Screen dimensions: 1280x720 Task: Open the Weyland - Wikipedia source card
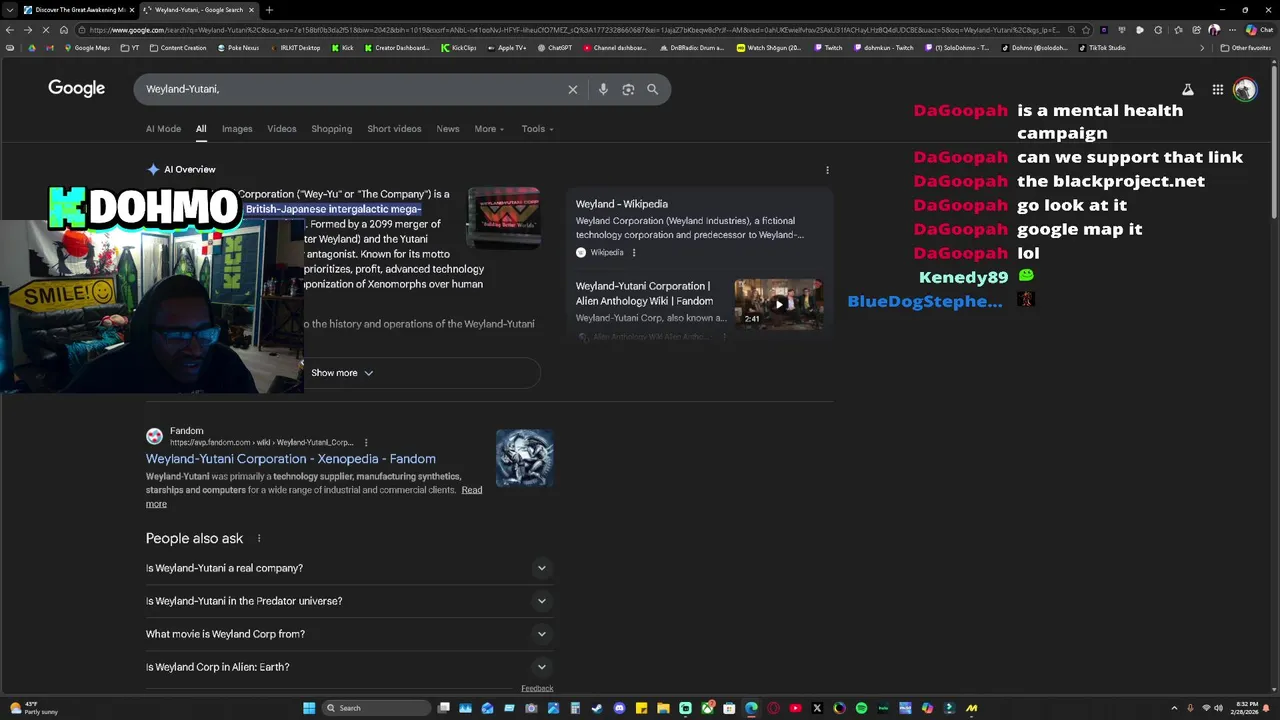699,227
